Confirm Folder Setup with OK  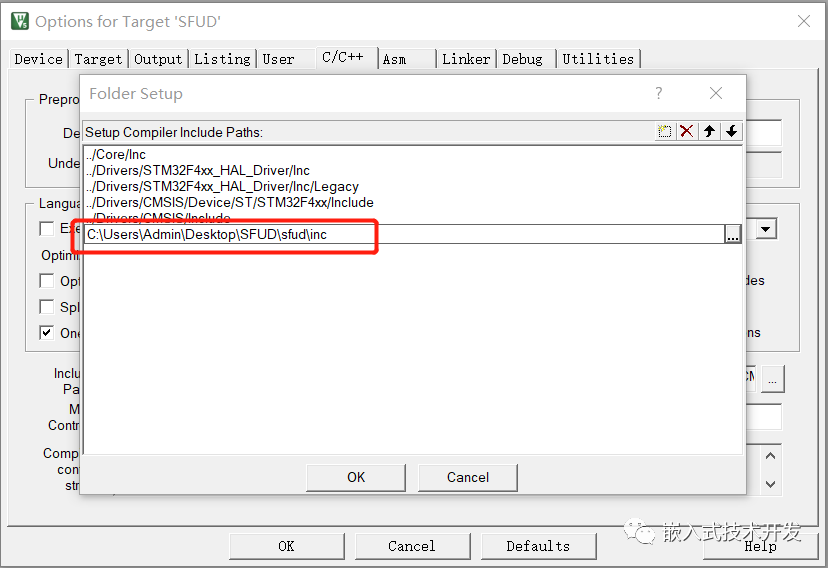point(356,478)
